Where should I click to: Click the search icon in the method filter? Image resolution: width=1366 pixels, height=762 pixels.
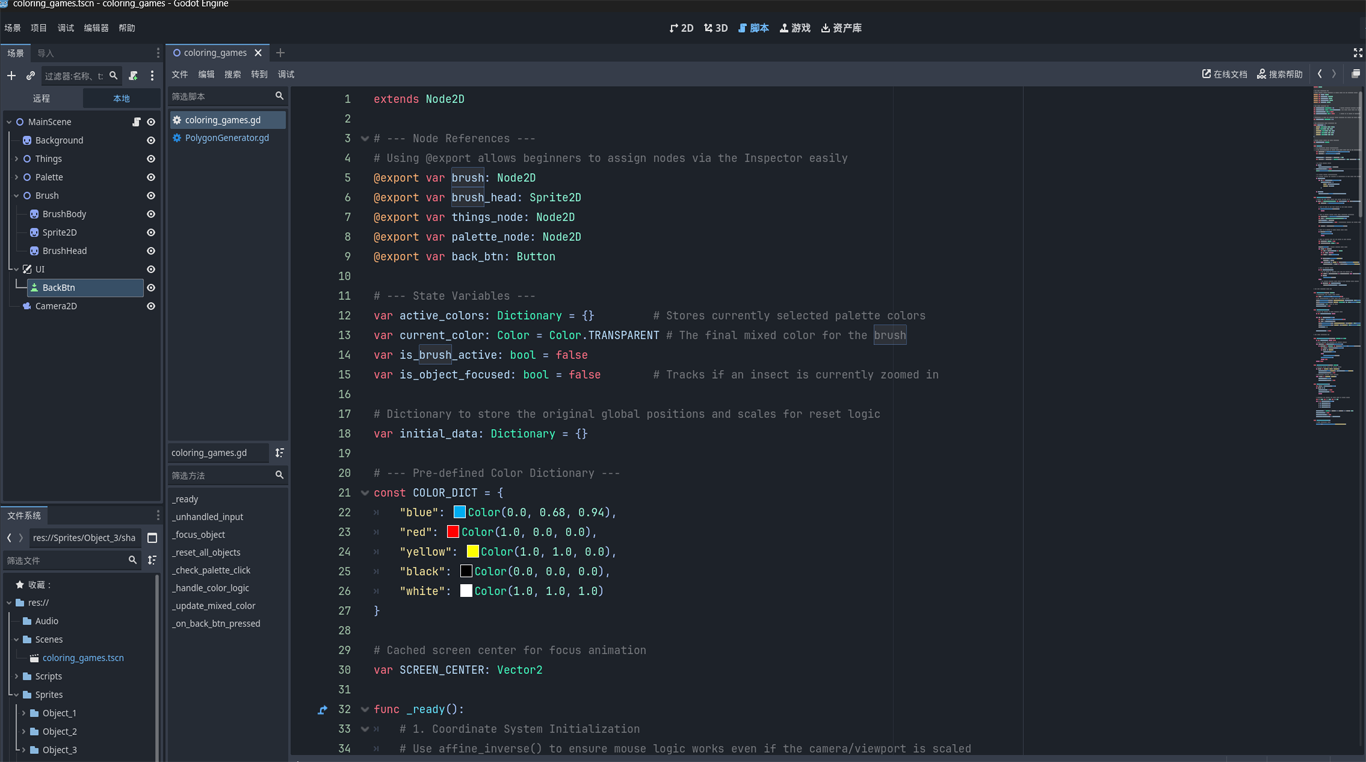pyautogui.click(x=280, y=476)
